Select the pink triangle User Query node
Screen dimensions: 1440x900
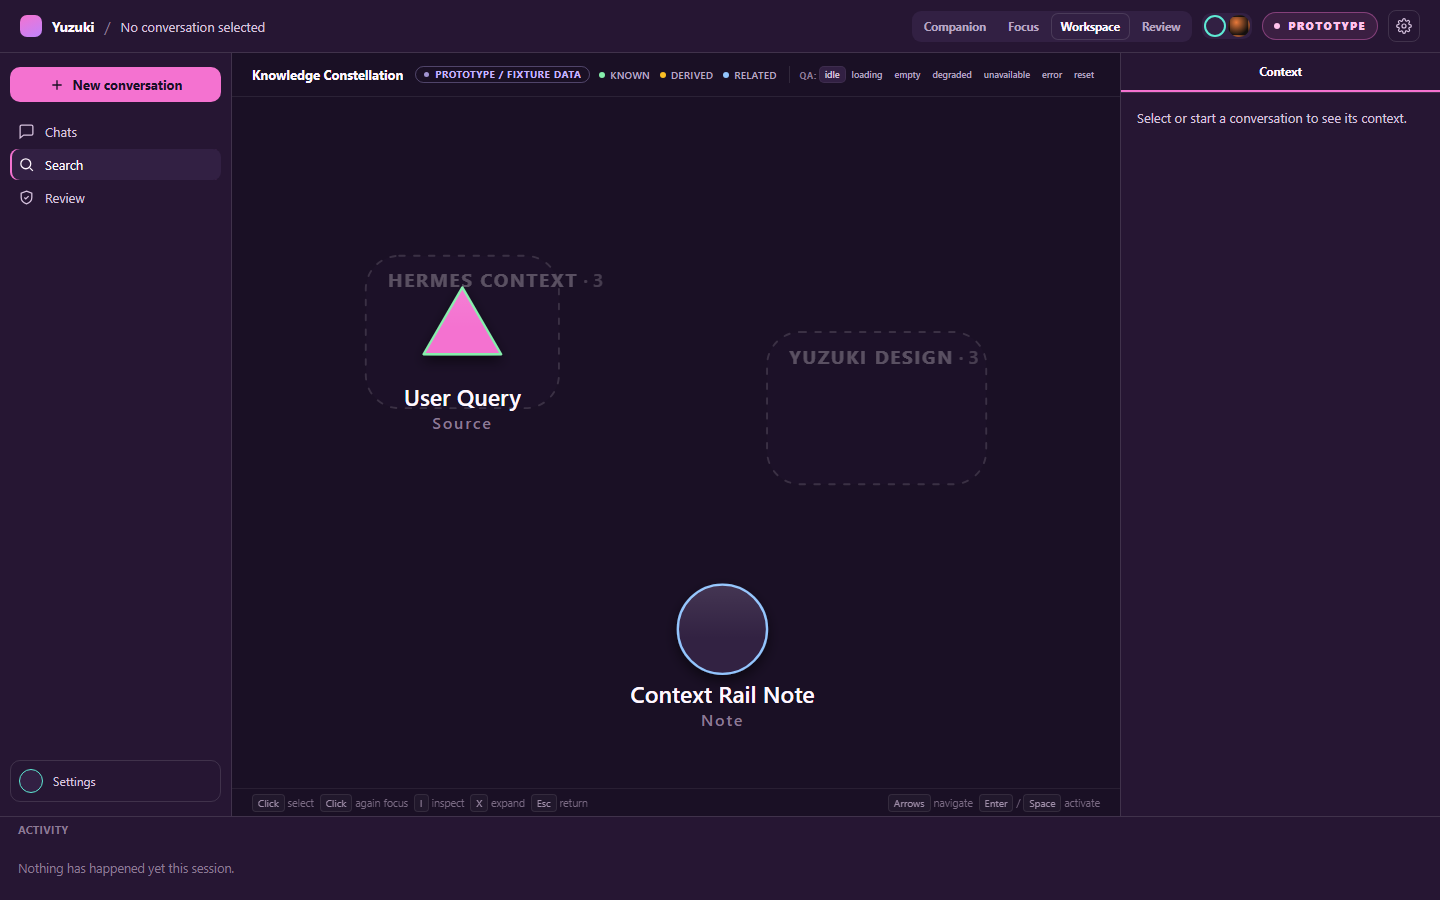coord(462,325)
